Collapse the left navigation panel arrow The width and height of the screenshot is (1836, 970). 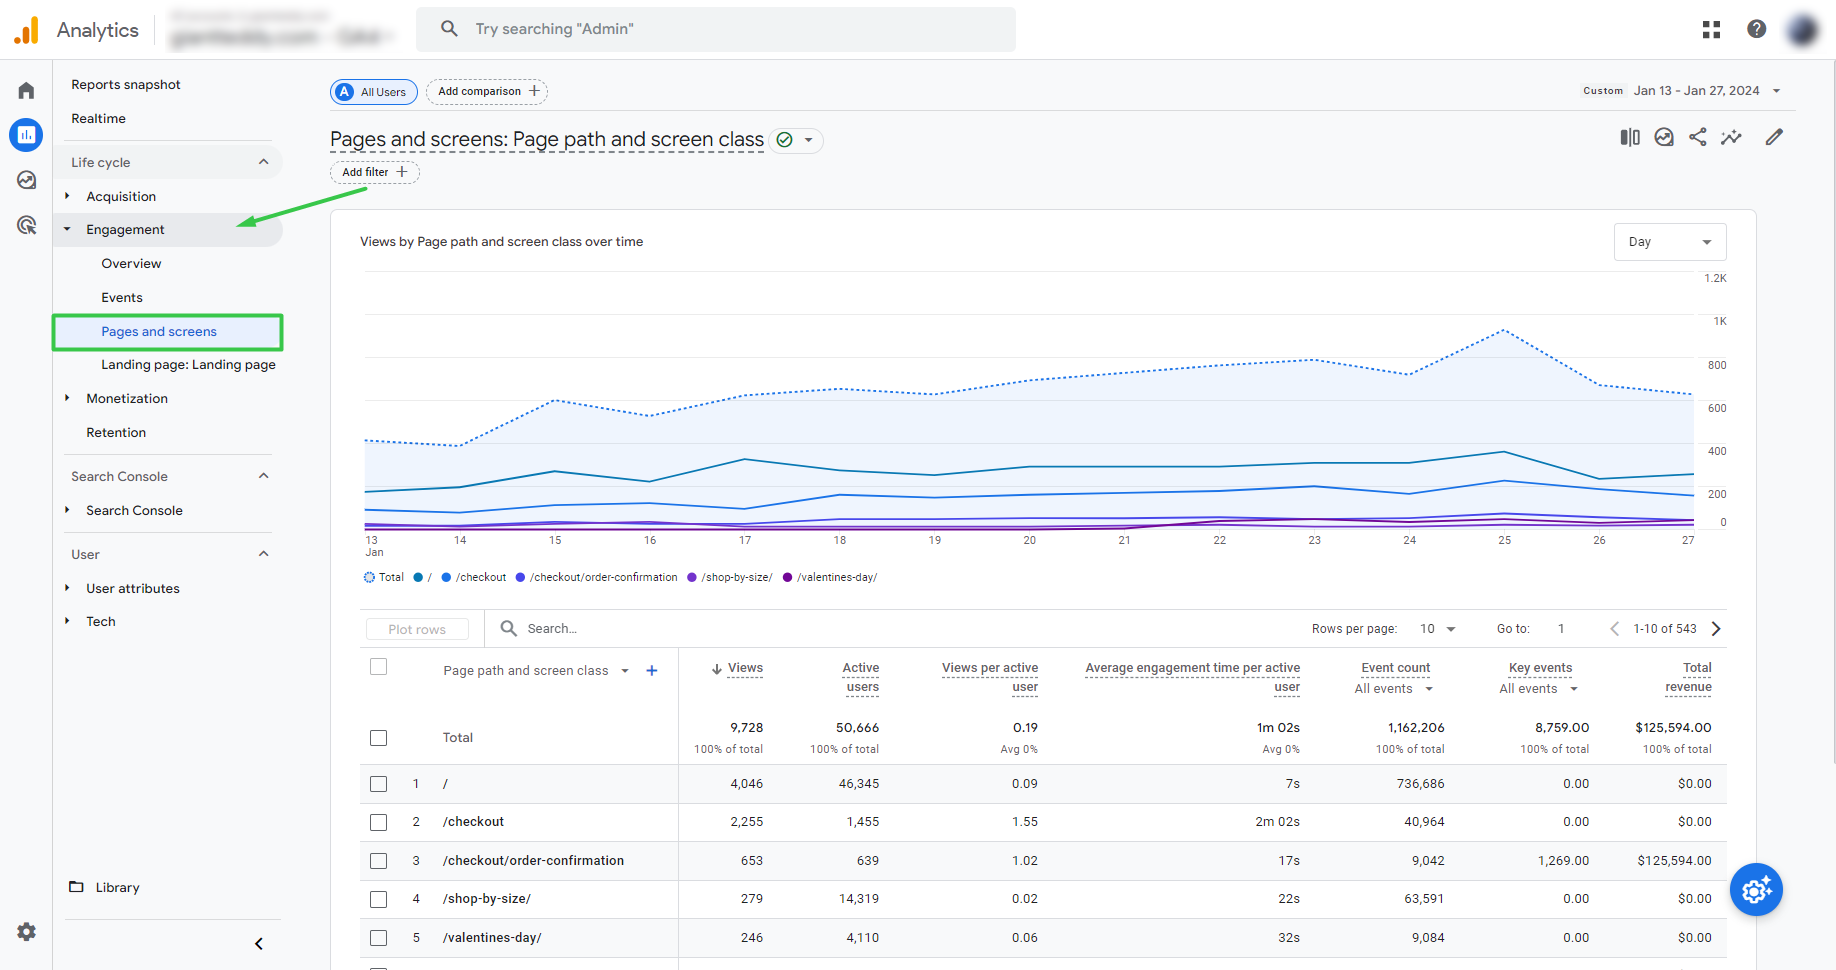[259, 944]
